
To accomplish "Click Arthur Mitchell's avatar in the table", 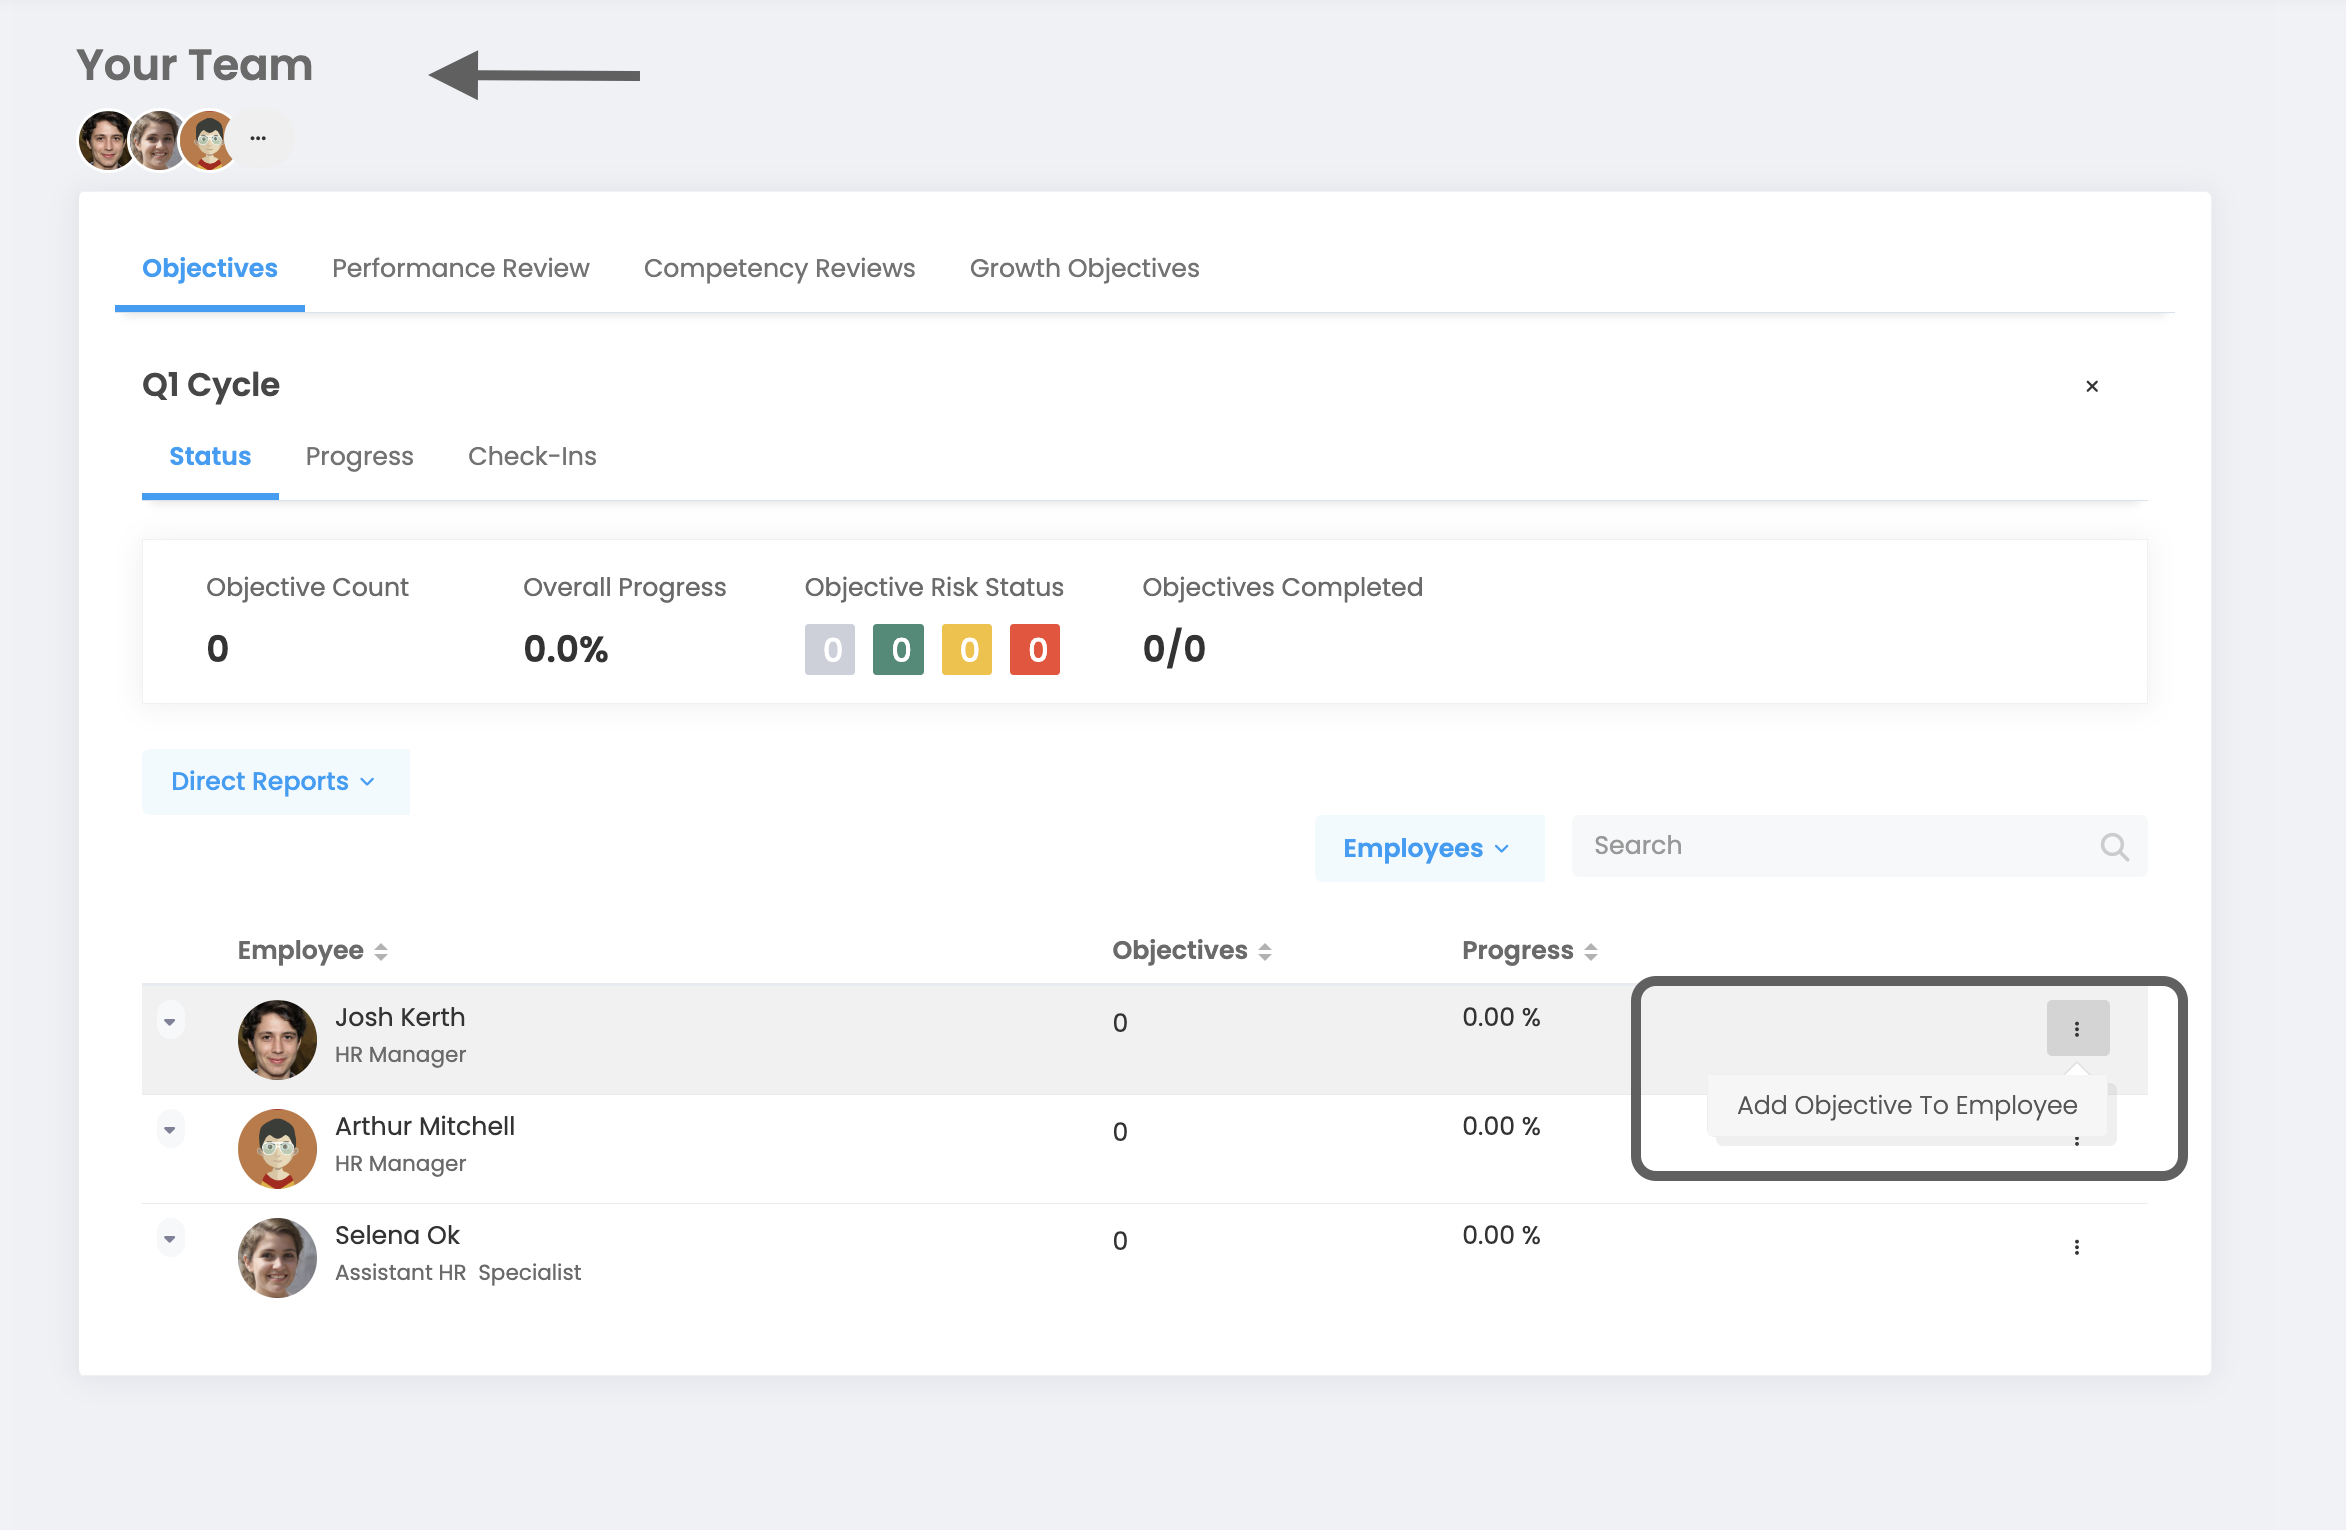I will click(x=277, y=1148).
